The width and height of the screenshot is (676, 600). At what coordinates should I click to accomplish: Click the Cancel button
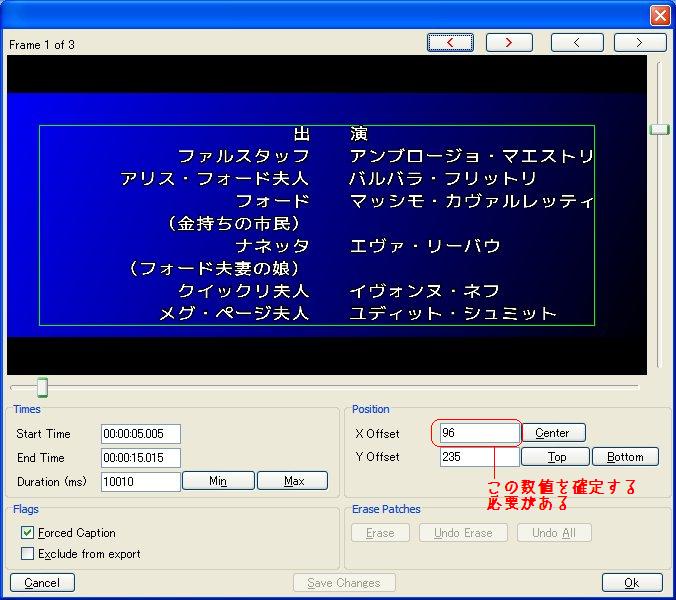[42, 583]
